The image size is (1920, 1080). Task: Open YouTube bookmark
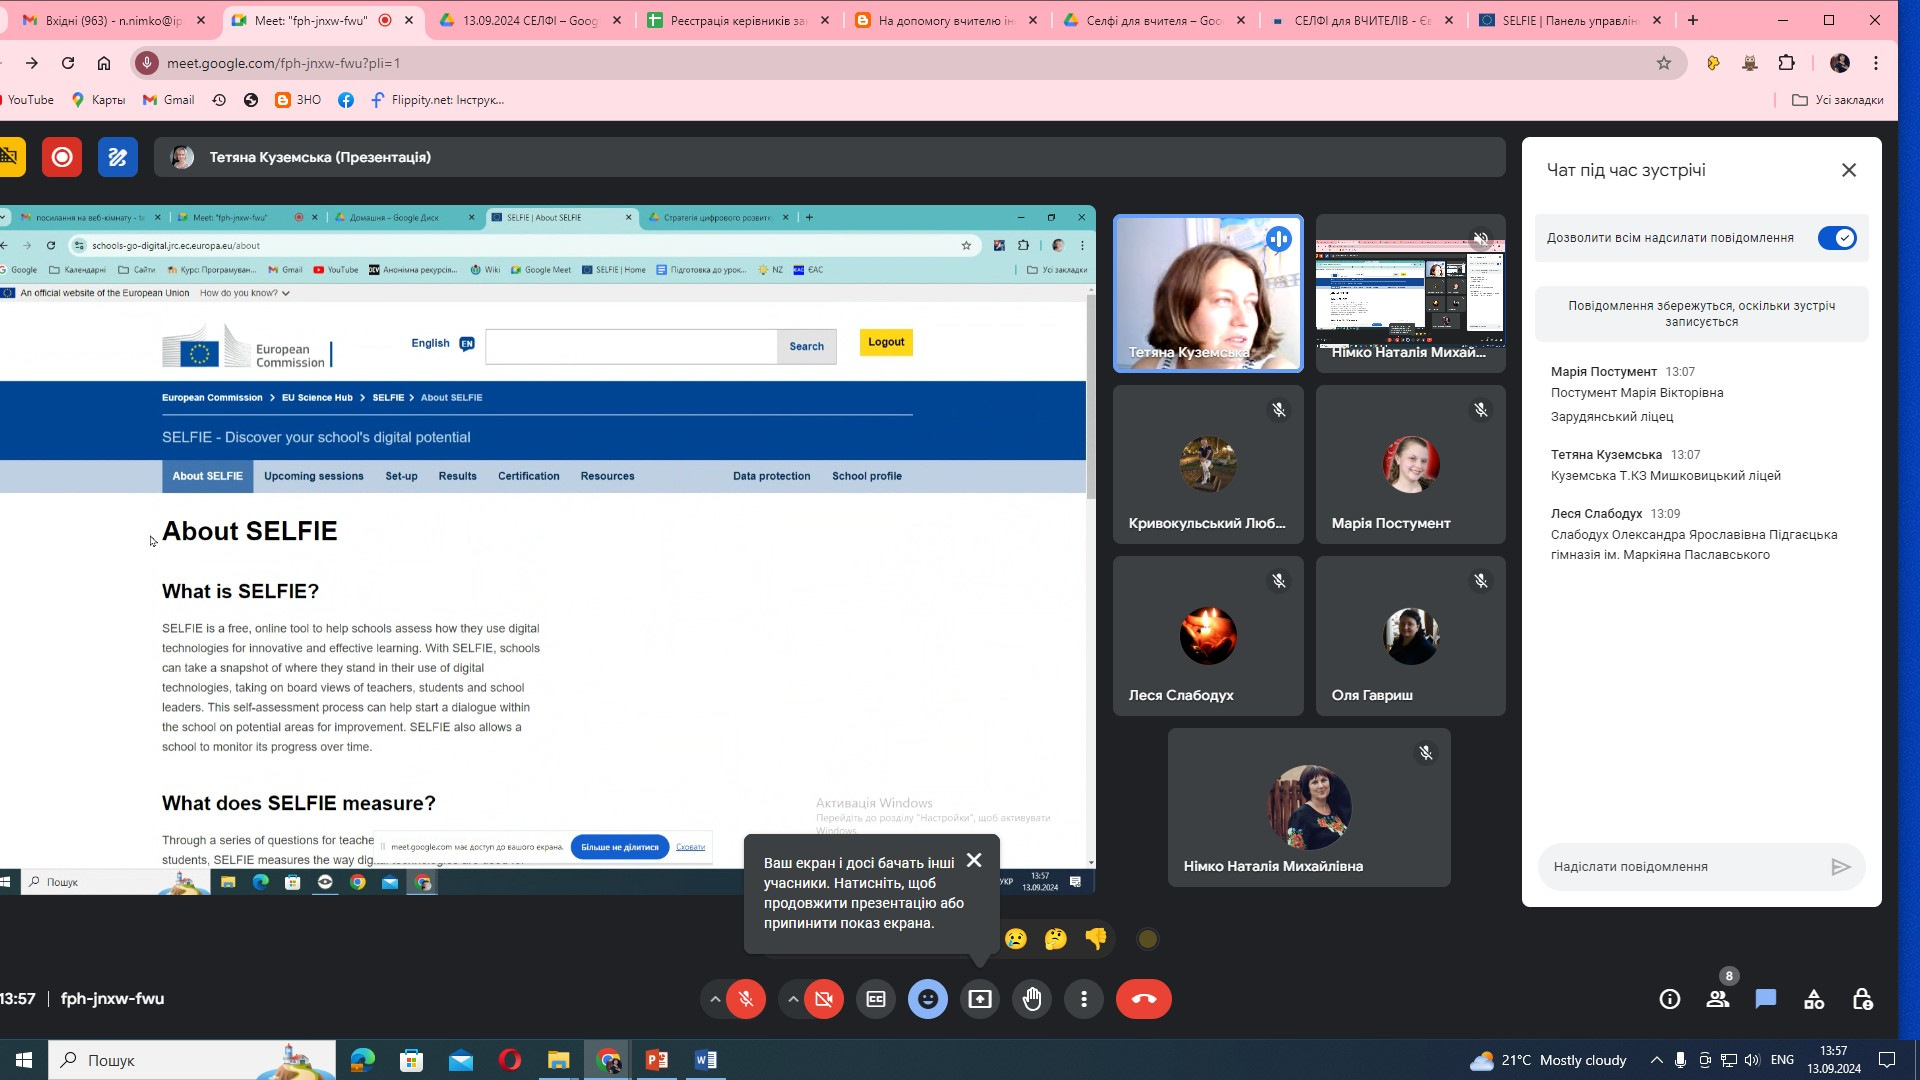(x=27, y=100)
